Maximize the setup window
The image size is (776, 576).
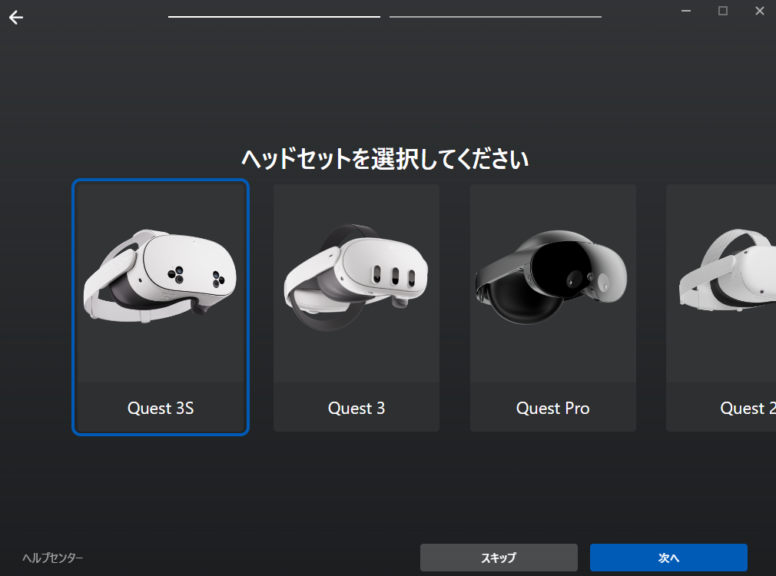pyautogui.click(x=723, y=11)
